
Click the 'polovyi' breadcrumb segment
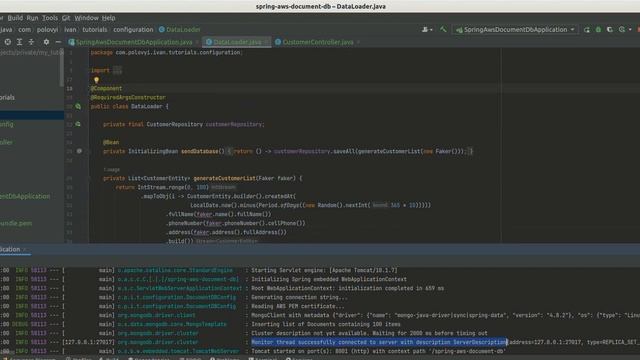click(x=47, y=30)
